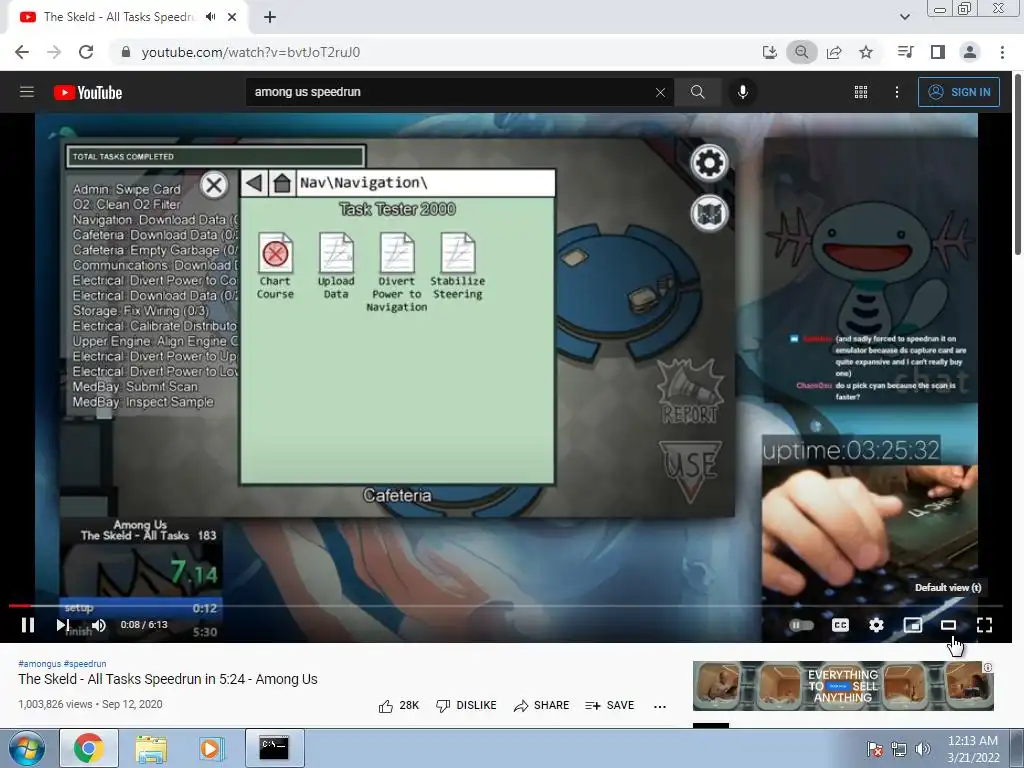
Task: Mute the video volume
Action: pos(99,625)
